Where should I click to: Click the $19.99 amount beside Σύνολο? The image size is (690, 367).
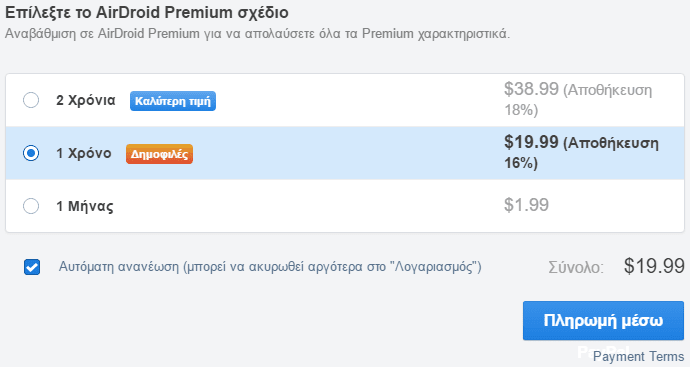[654, 266]
